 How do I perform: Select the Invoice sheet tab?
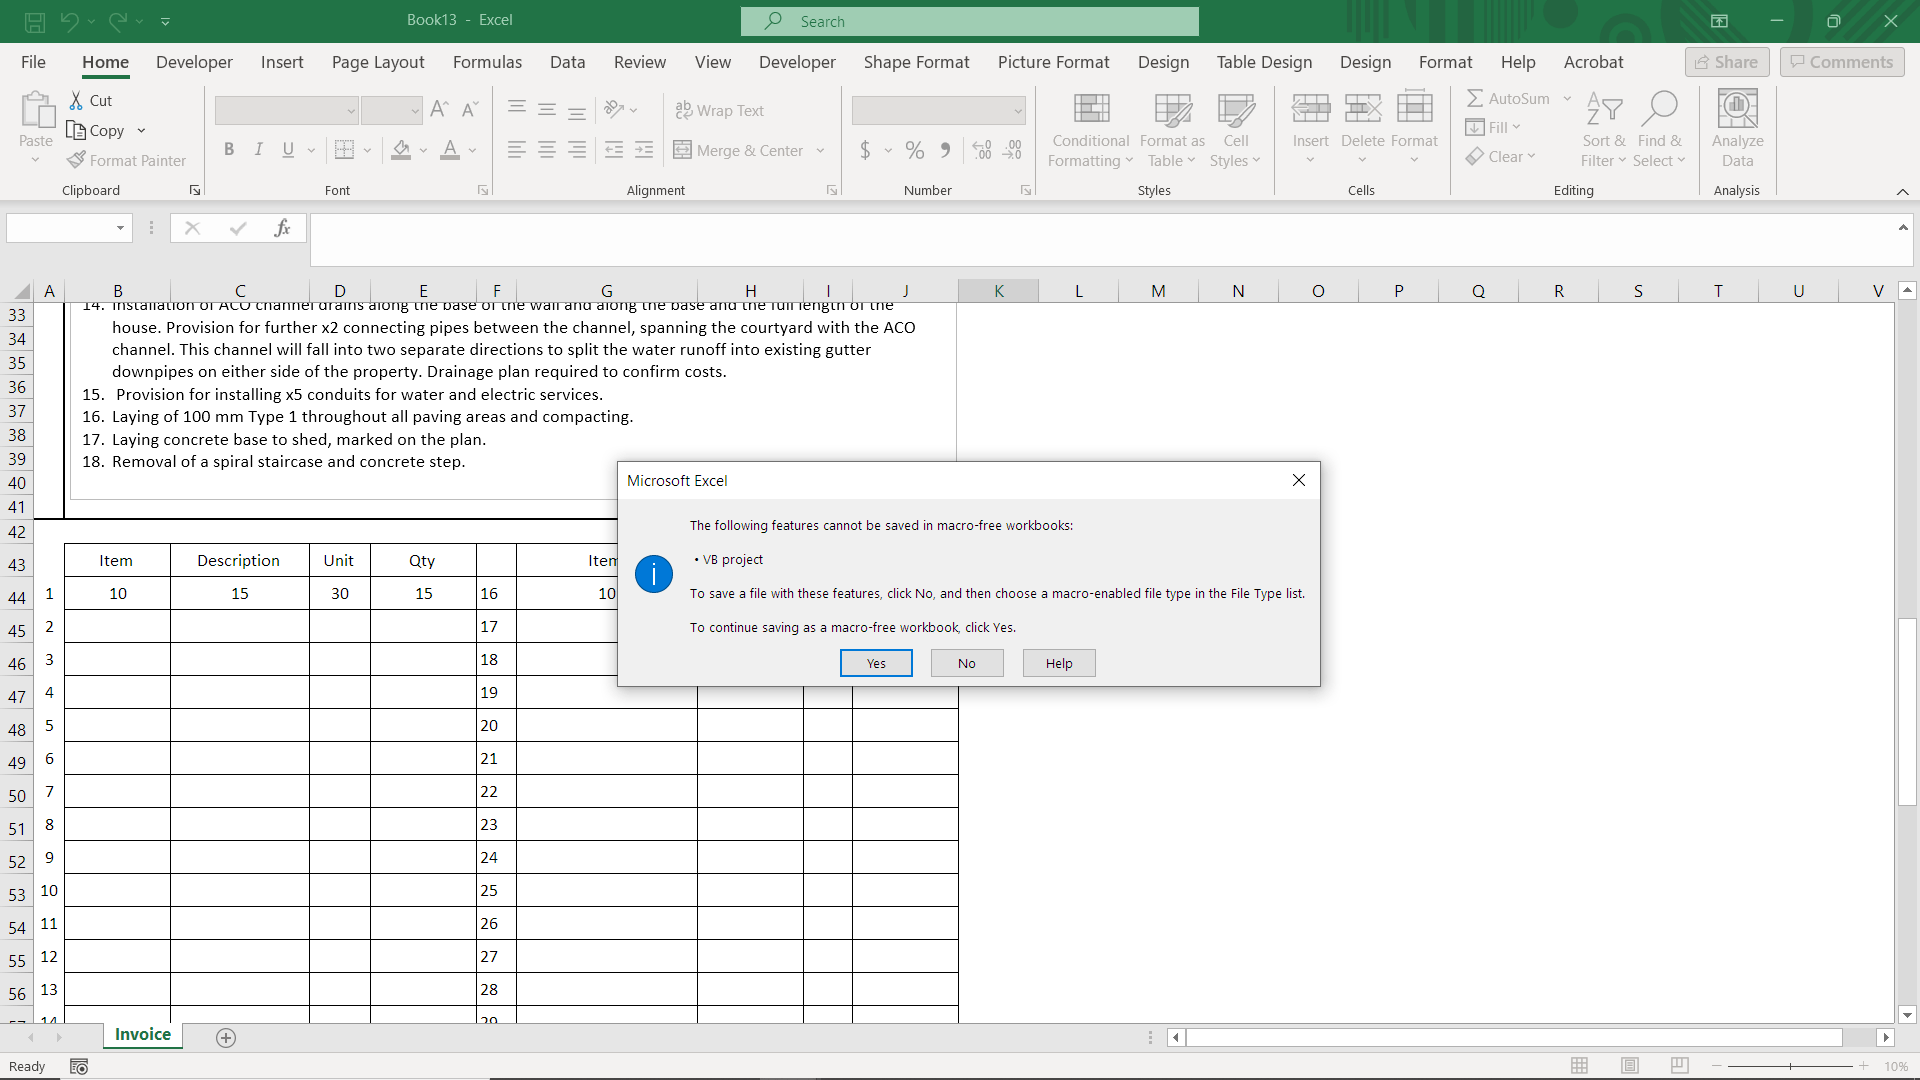pos(143,1035)
